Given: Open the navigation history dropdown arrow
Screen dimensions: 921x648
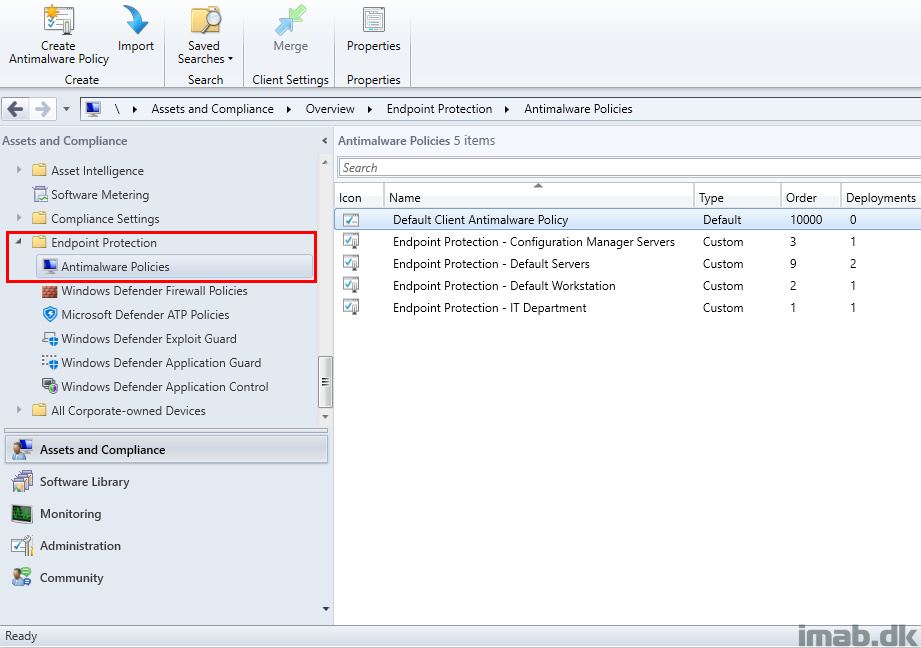Looking at the screenshot, I should (x=66, y=109).
